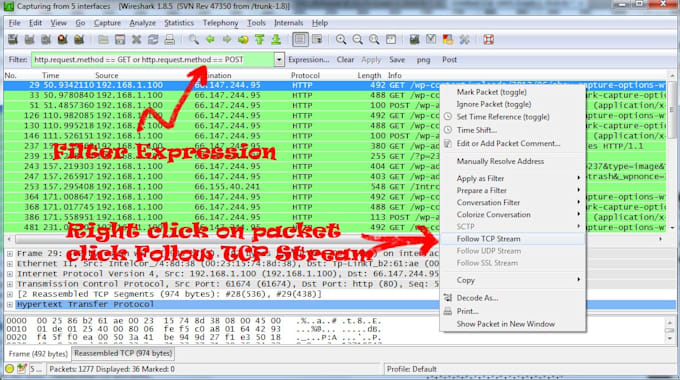The height and width of the screenshot is (380, 680).
Task: Save this capture file icon
Action: pyautogui.click(x=120, y=39)
